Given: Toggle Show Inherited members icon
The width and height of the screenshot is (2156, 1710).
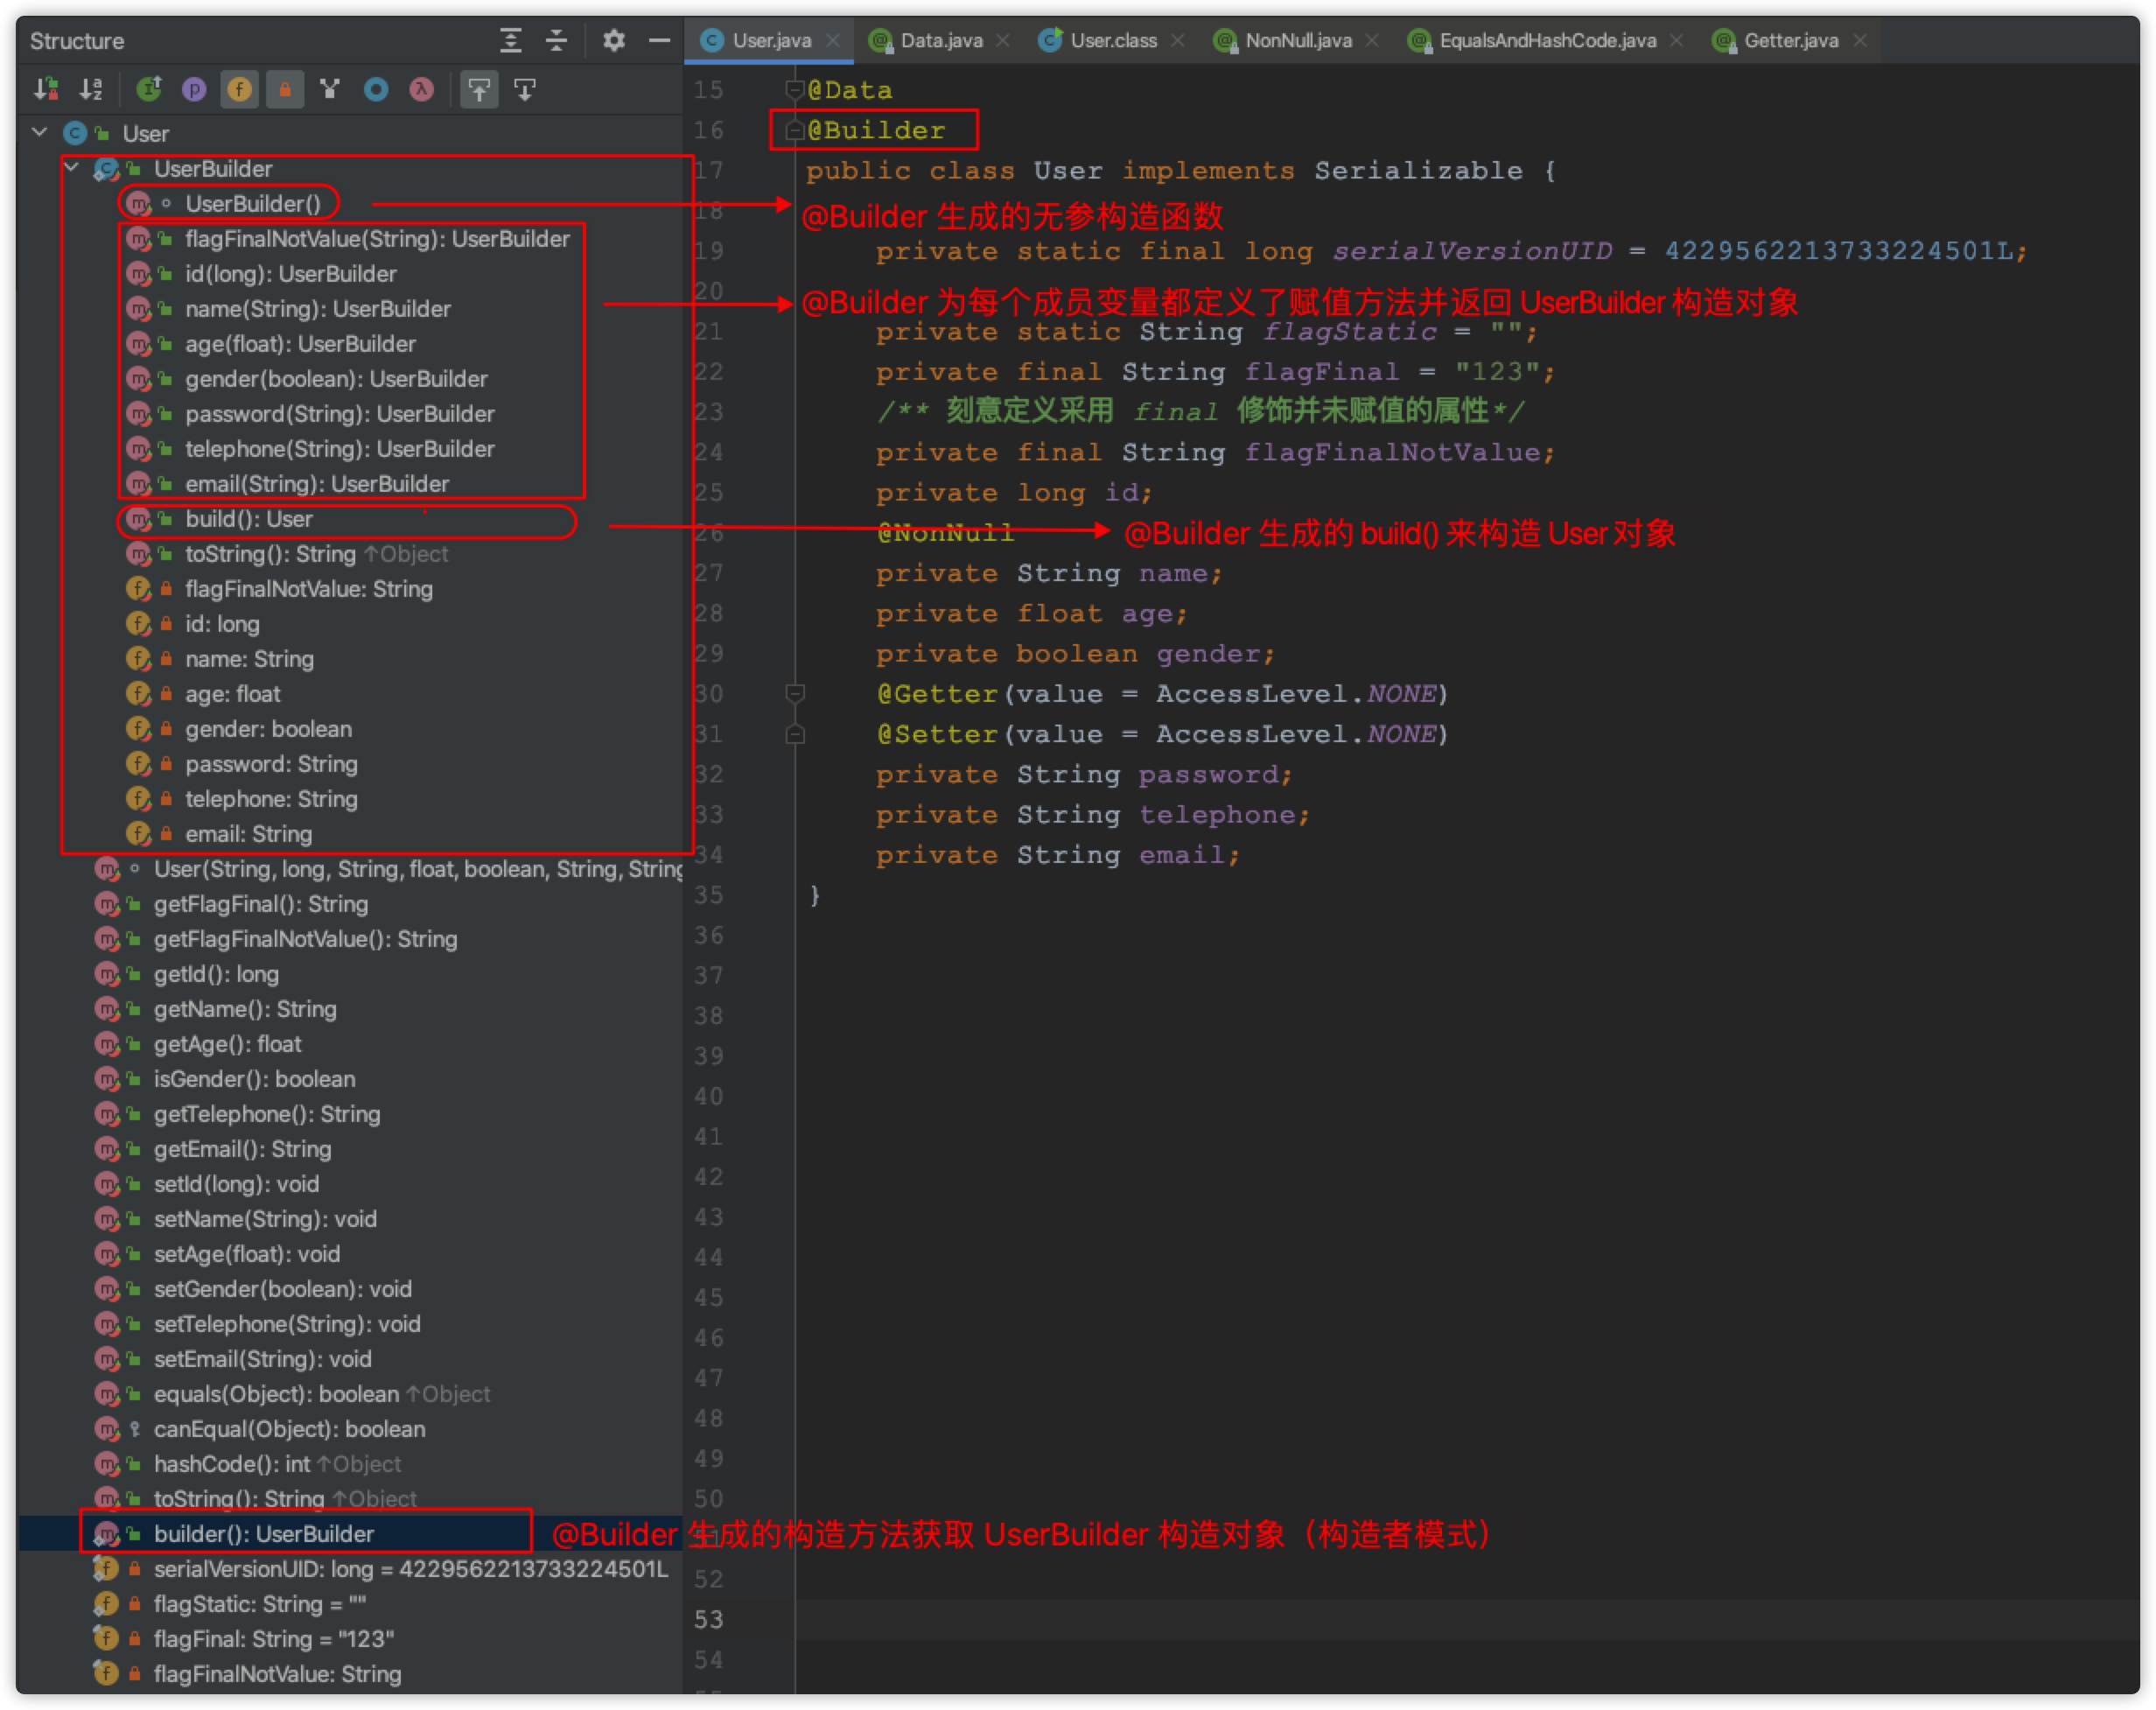Looking at the screenshot, I should [x=149, y=90].
